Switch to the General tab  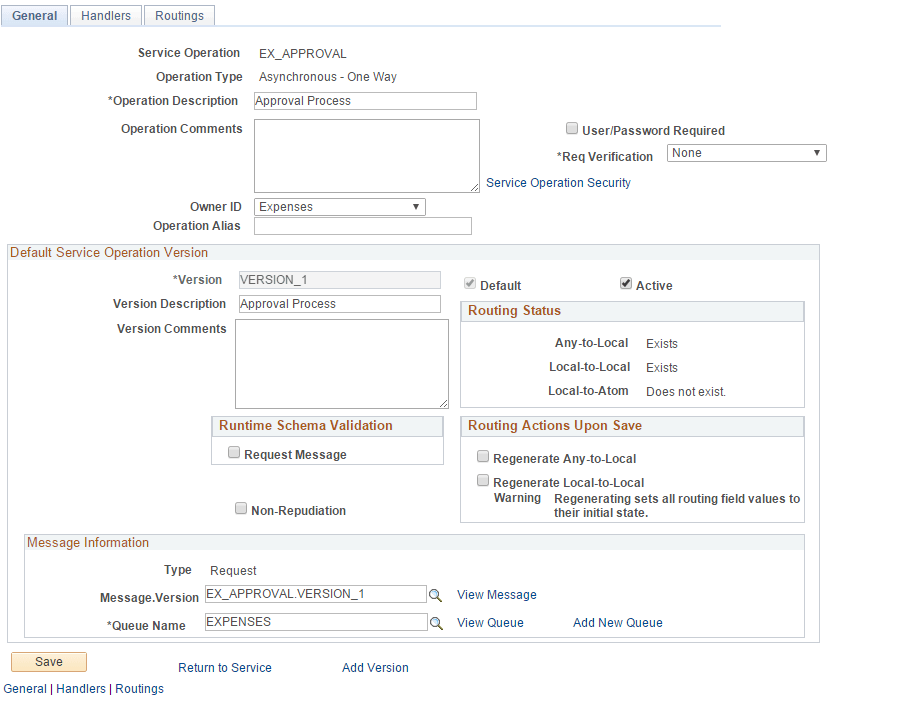[34, 16]
